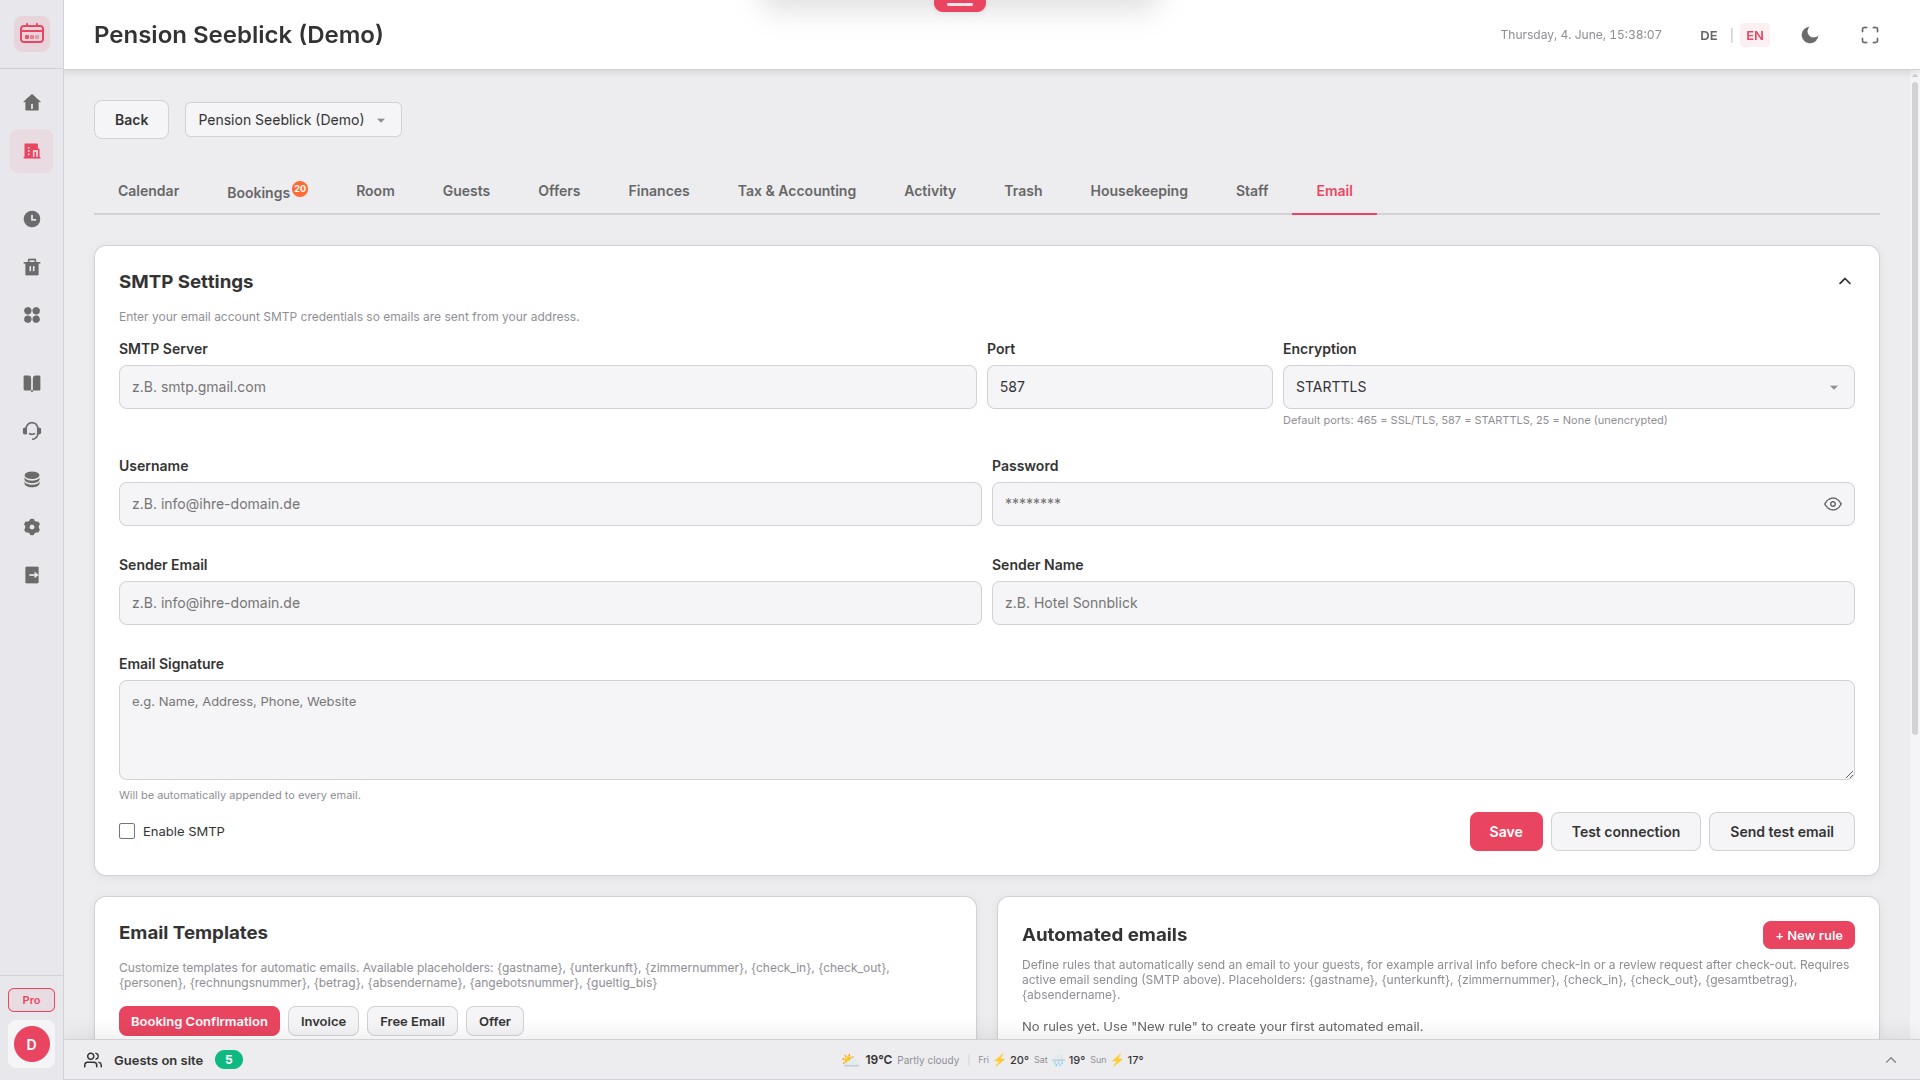This screenshot has height=1080, width=1920.
Task: Click the Pro badge in sidebar
Action: click(x=32, y=1000)
